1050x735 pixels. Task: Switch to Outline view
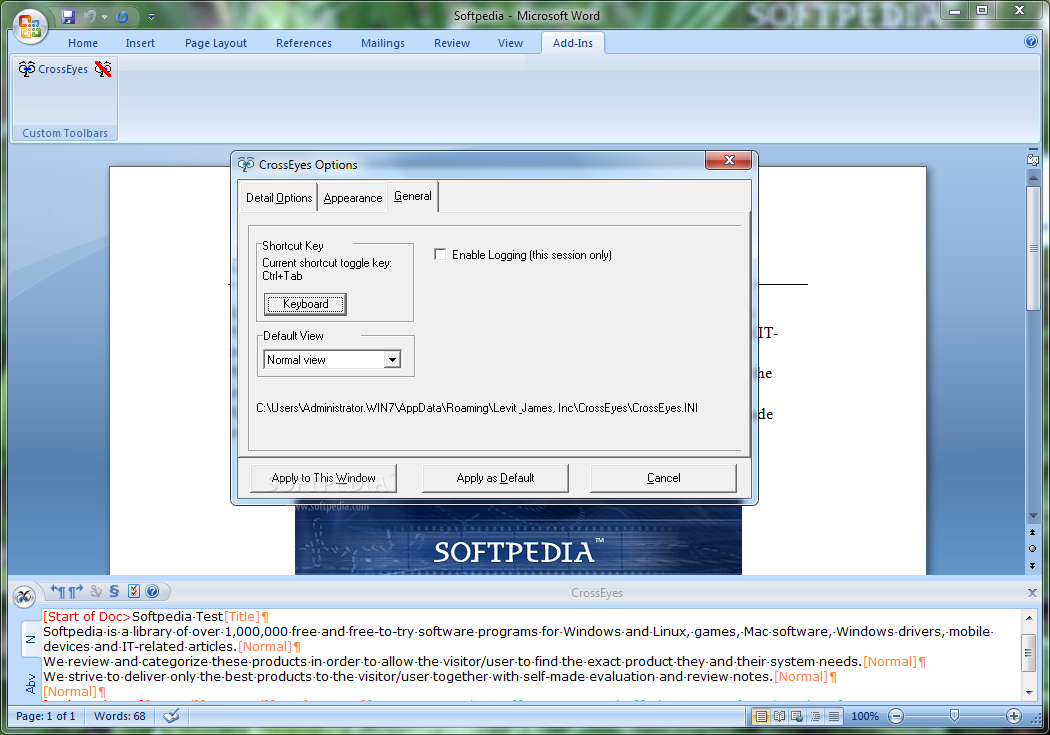point(816,716)
